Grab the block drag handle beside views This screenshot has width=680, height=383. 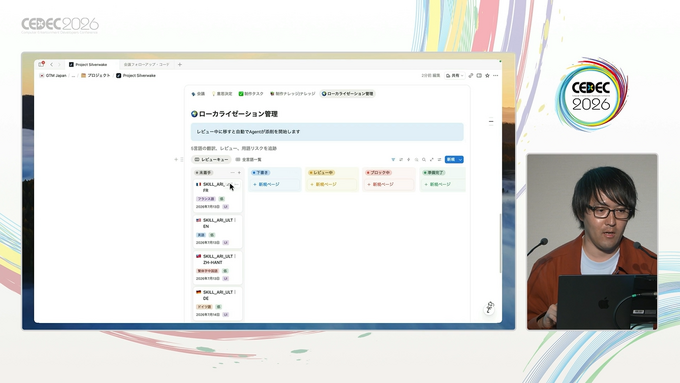coord(182,160)
